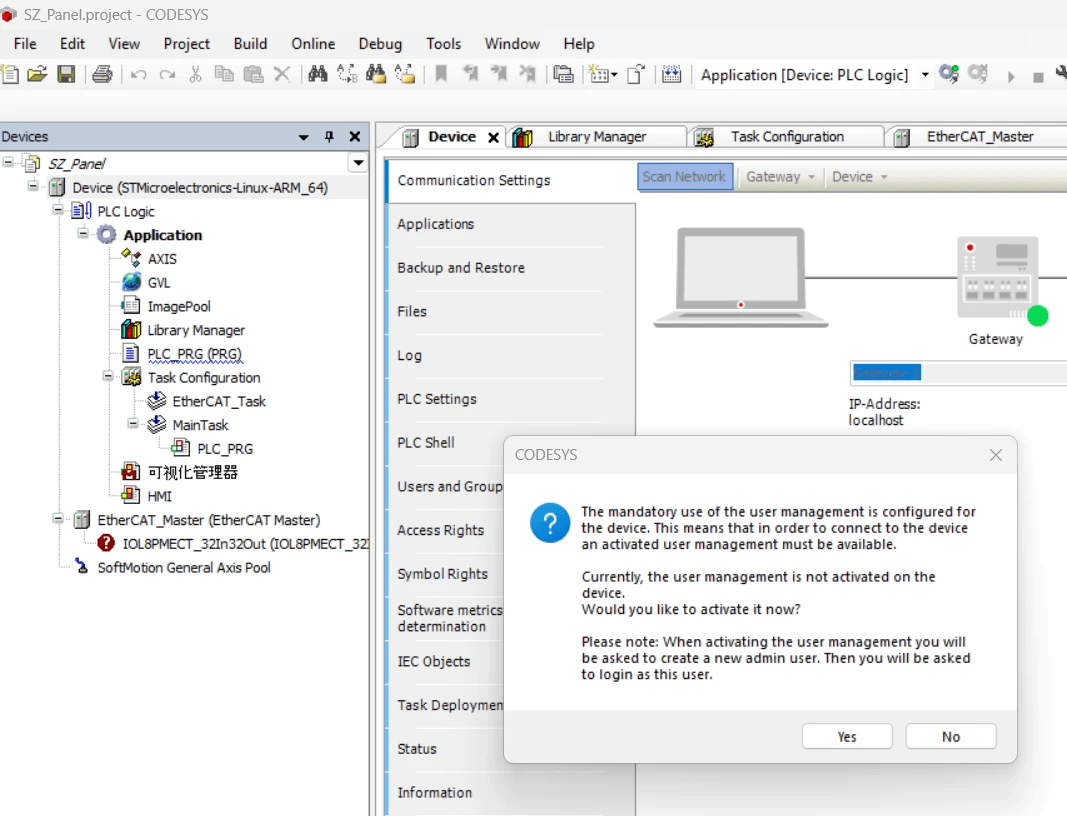Viewport: 1067px width, 816px height.
Task: Open the Gateway dropdown menu
Action: (x=780, y=177)
